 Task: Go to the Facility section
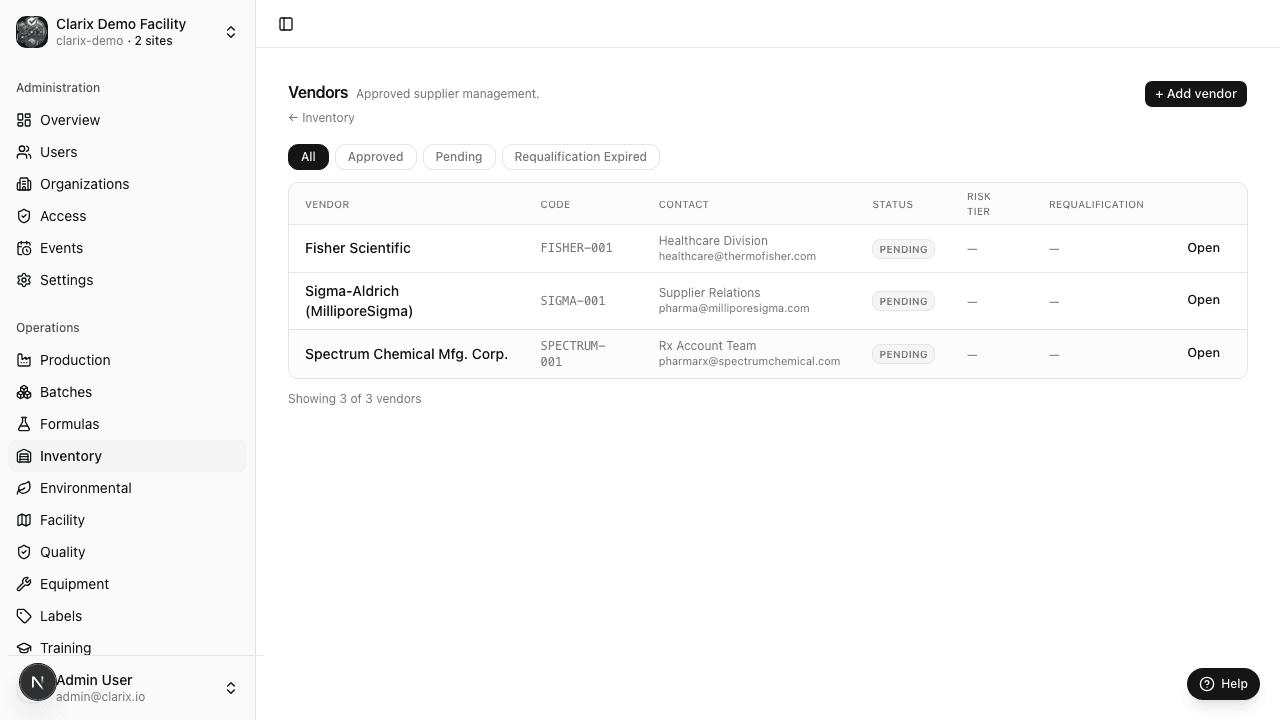coord(127,520)
